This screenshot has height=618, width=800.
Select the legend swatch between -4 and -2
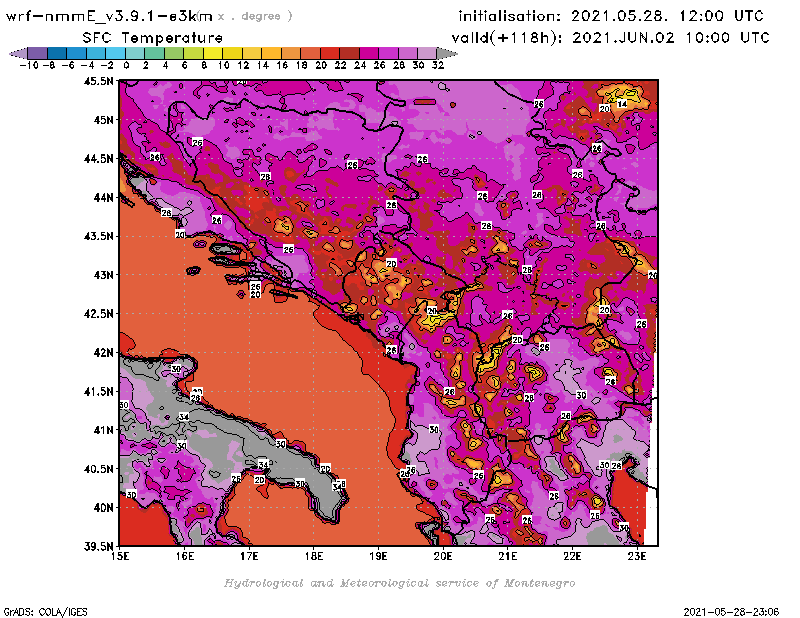coord(96,53)
